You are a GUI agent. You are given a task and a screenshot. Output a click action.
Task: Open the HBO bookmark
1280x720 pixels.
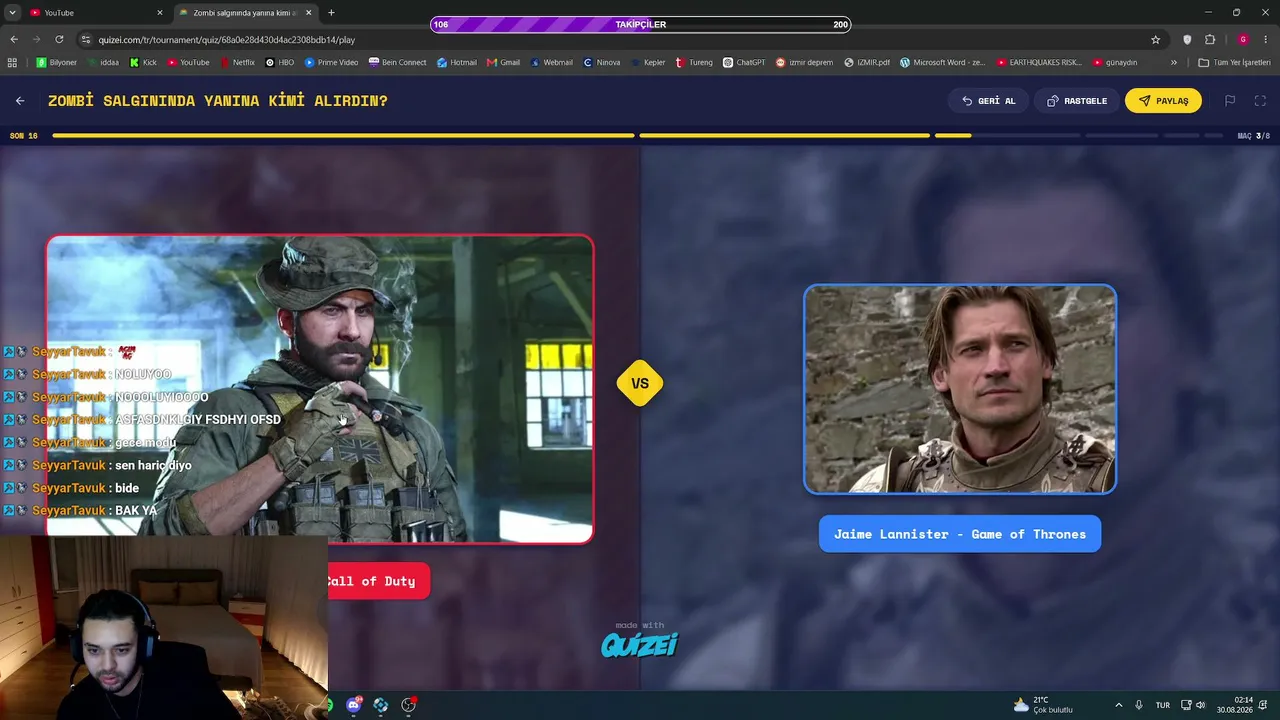pos(280,62)
